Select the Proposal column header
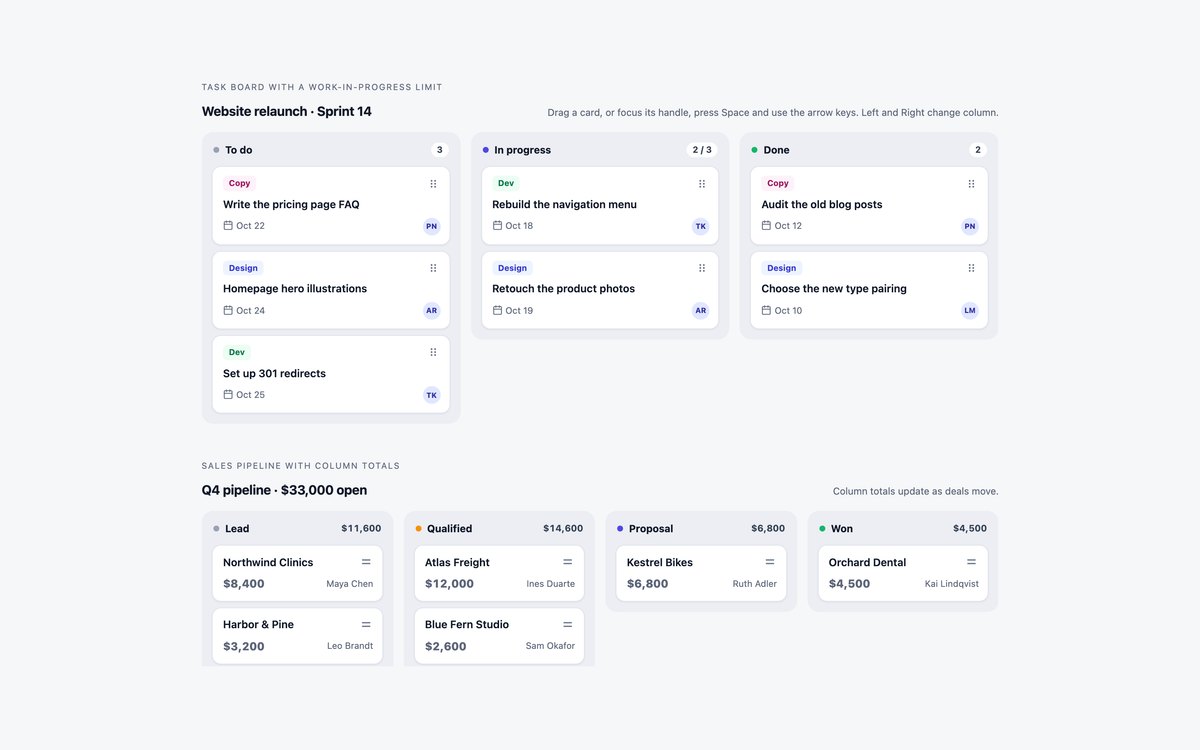 701,528
